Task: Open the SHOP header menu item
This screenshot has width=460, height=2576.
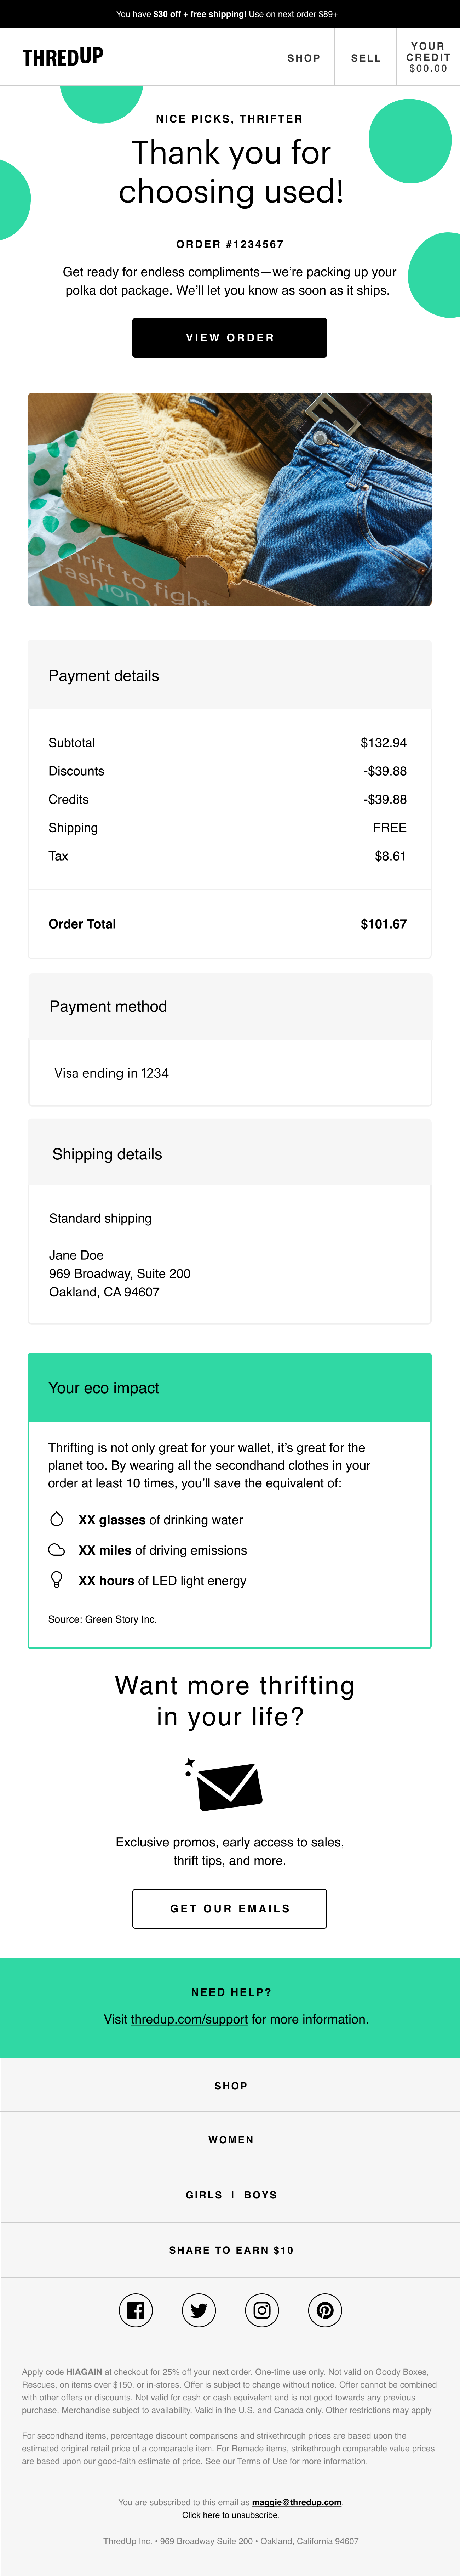Action: click(x=304, y=58)
